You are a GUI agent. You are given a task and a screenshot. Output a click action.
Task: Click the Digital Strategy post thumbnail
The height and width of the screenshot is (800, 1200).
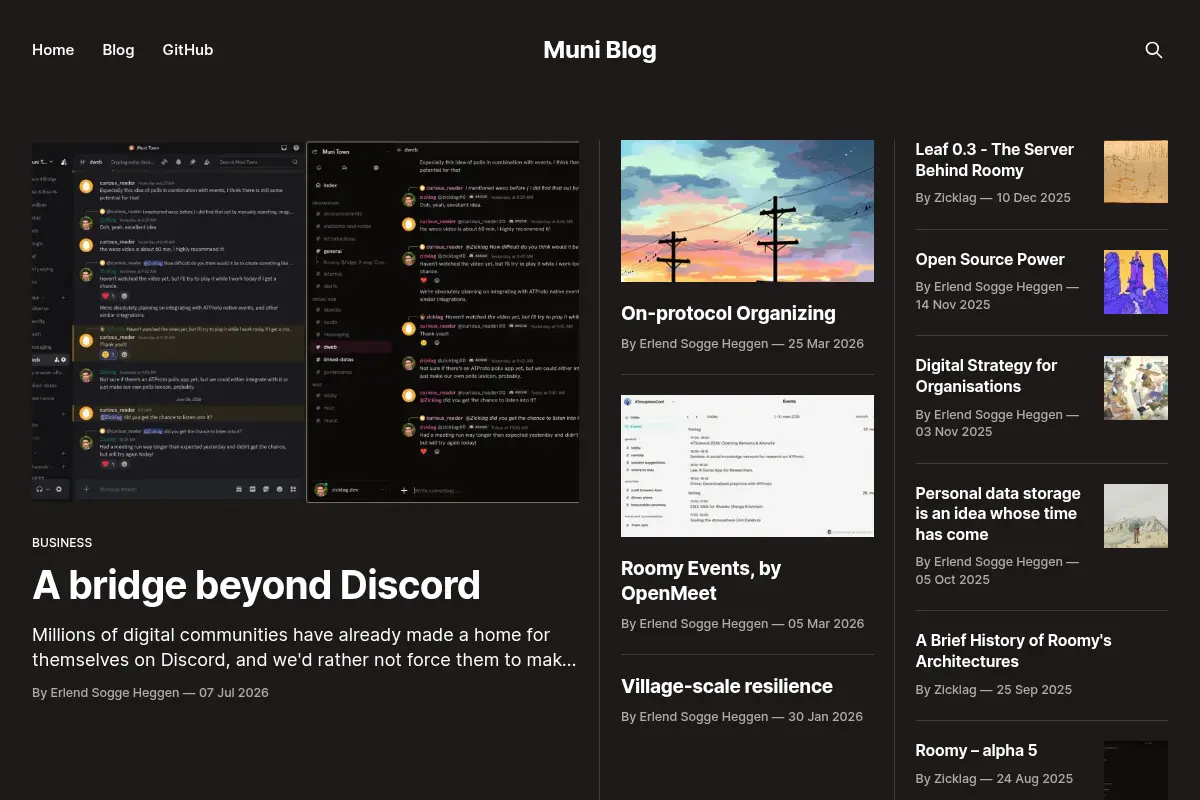1136,388
